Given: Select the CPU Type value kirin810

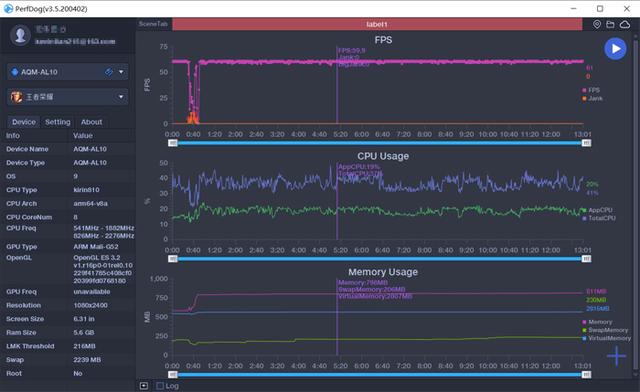Looking at the screenshot, I should point(87,190).
